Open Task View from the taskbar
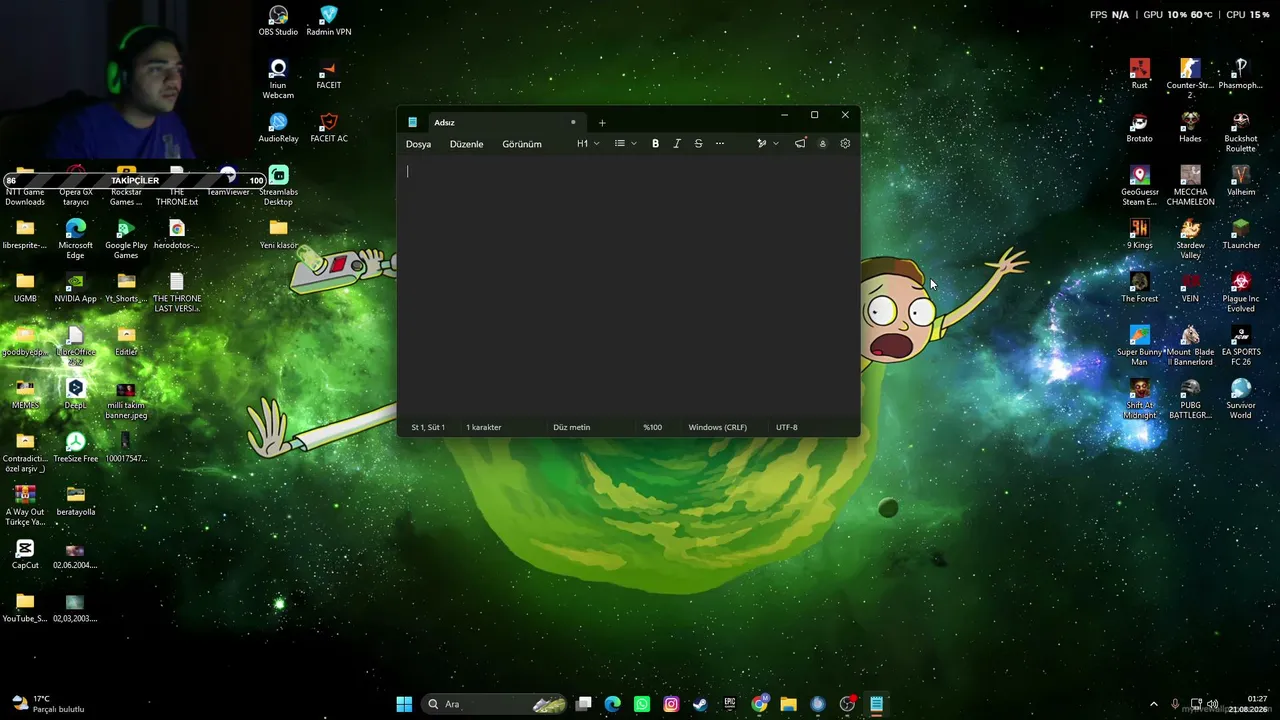 pyautogui.click(x=584, y=704)
